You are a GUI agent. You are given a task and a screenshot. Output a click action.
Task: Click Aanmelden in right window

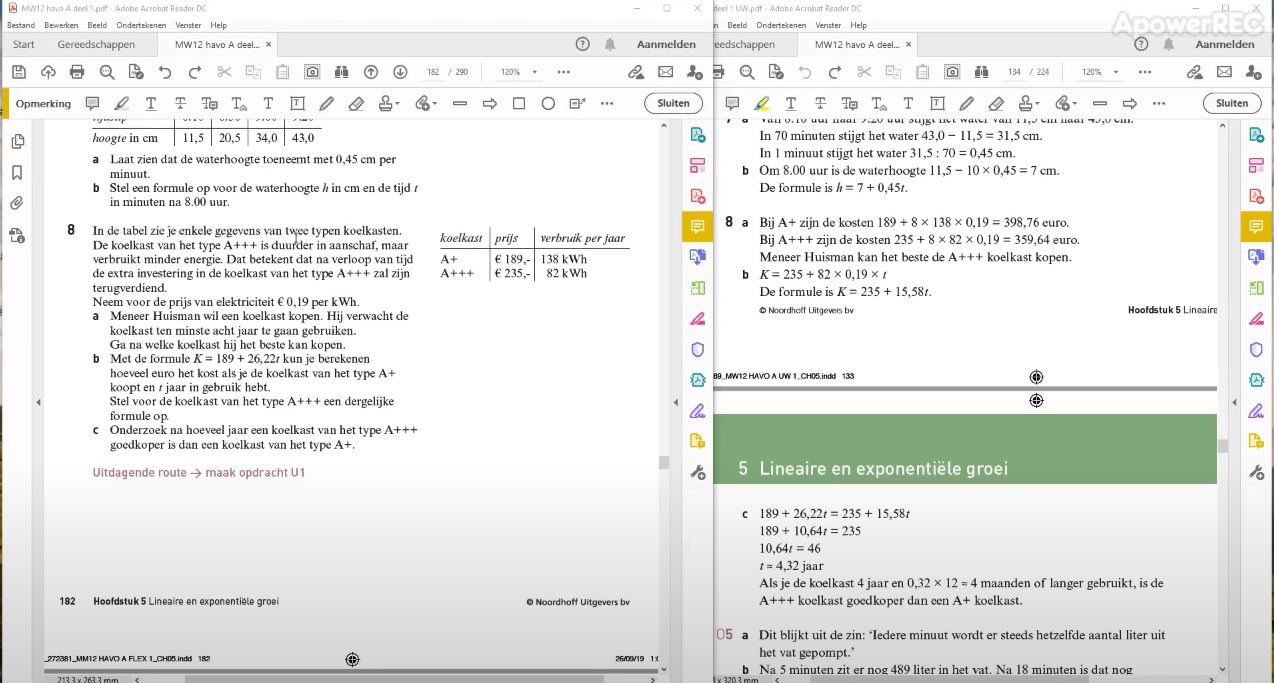point(1225,45)
